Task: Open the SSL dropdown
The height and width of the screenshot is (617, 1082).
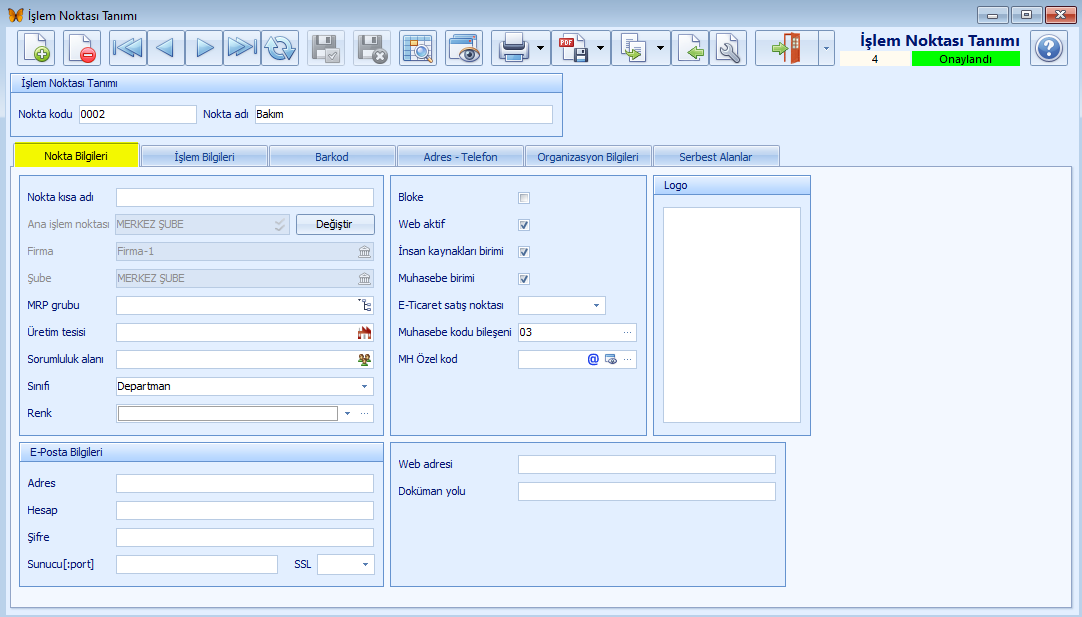Action: [365, 565]
